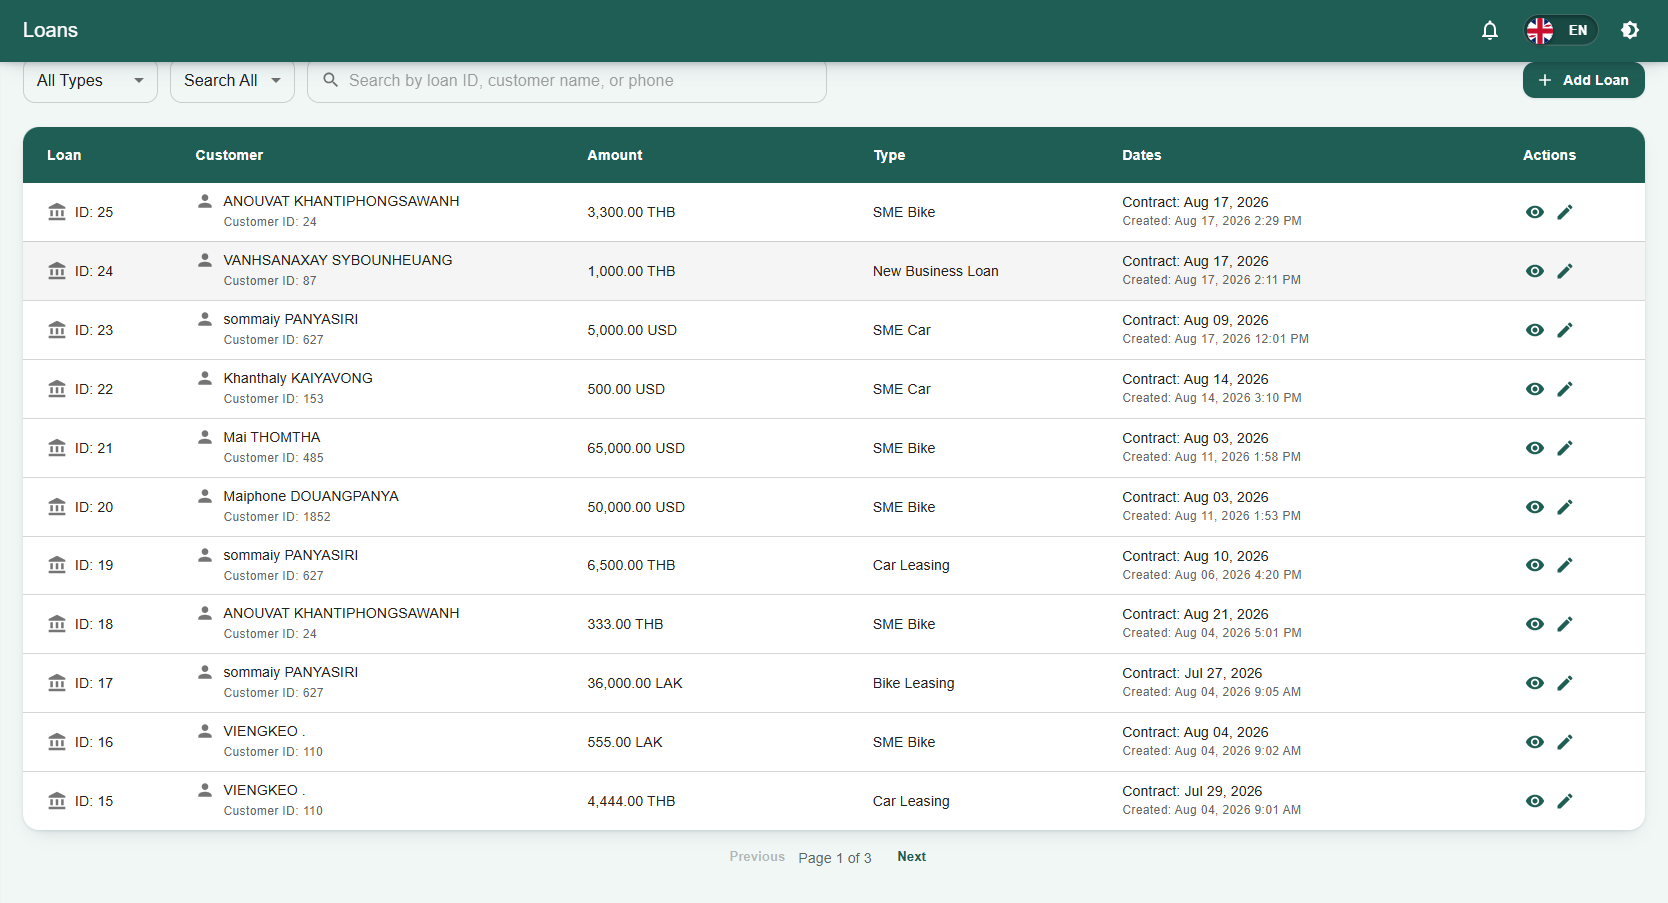Click the Page 1 of 3 indicator
This screenshot has height=903, width=1668.
click(835, 858)
